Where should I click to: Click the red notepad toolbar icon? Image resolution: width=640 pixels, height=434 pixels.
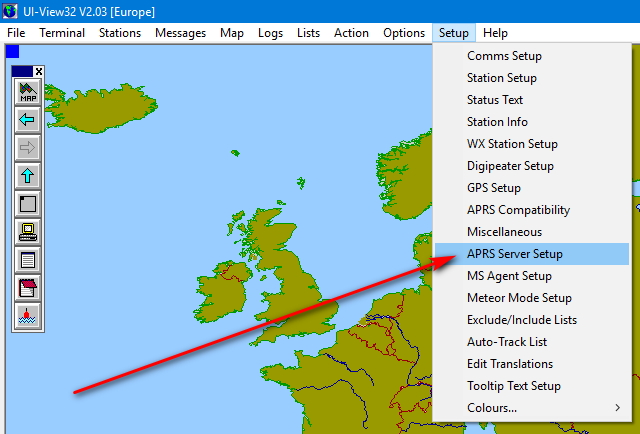[x=28, y=289]
